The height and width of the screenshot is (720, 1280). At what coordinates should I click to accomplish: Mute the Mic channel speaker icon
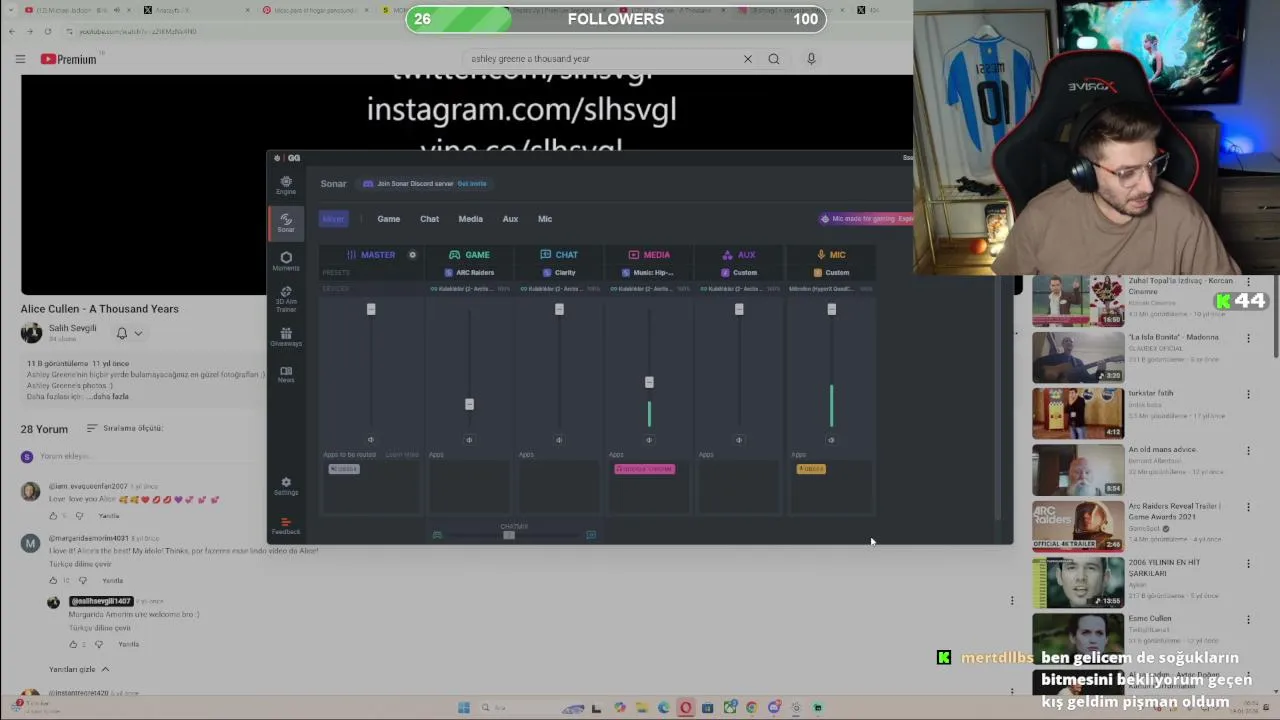(x=831, y=439)
